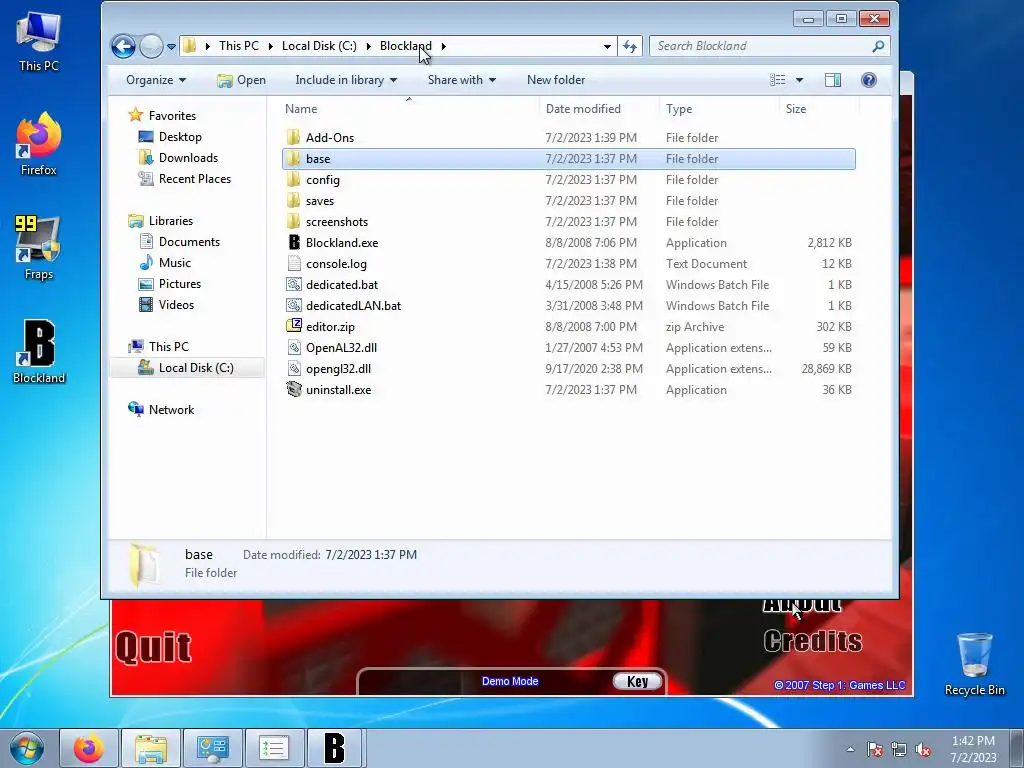Select the editor.zip archive icon

pyautogui.click(x=294, y=326)
